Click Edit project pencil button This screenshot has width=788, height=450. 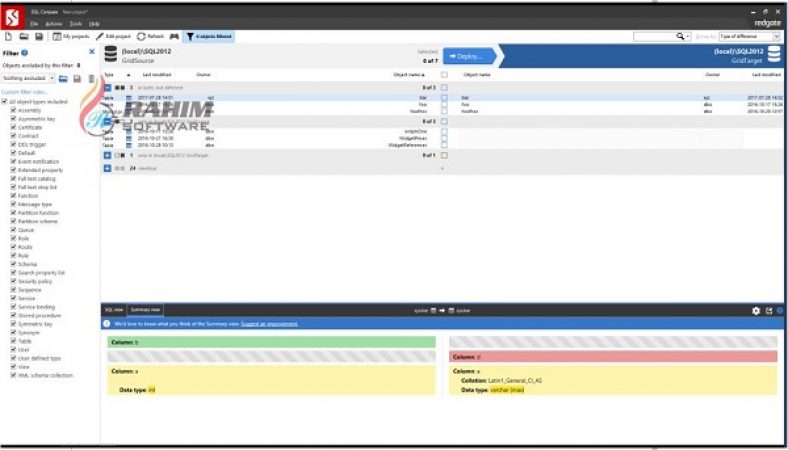113,37
